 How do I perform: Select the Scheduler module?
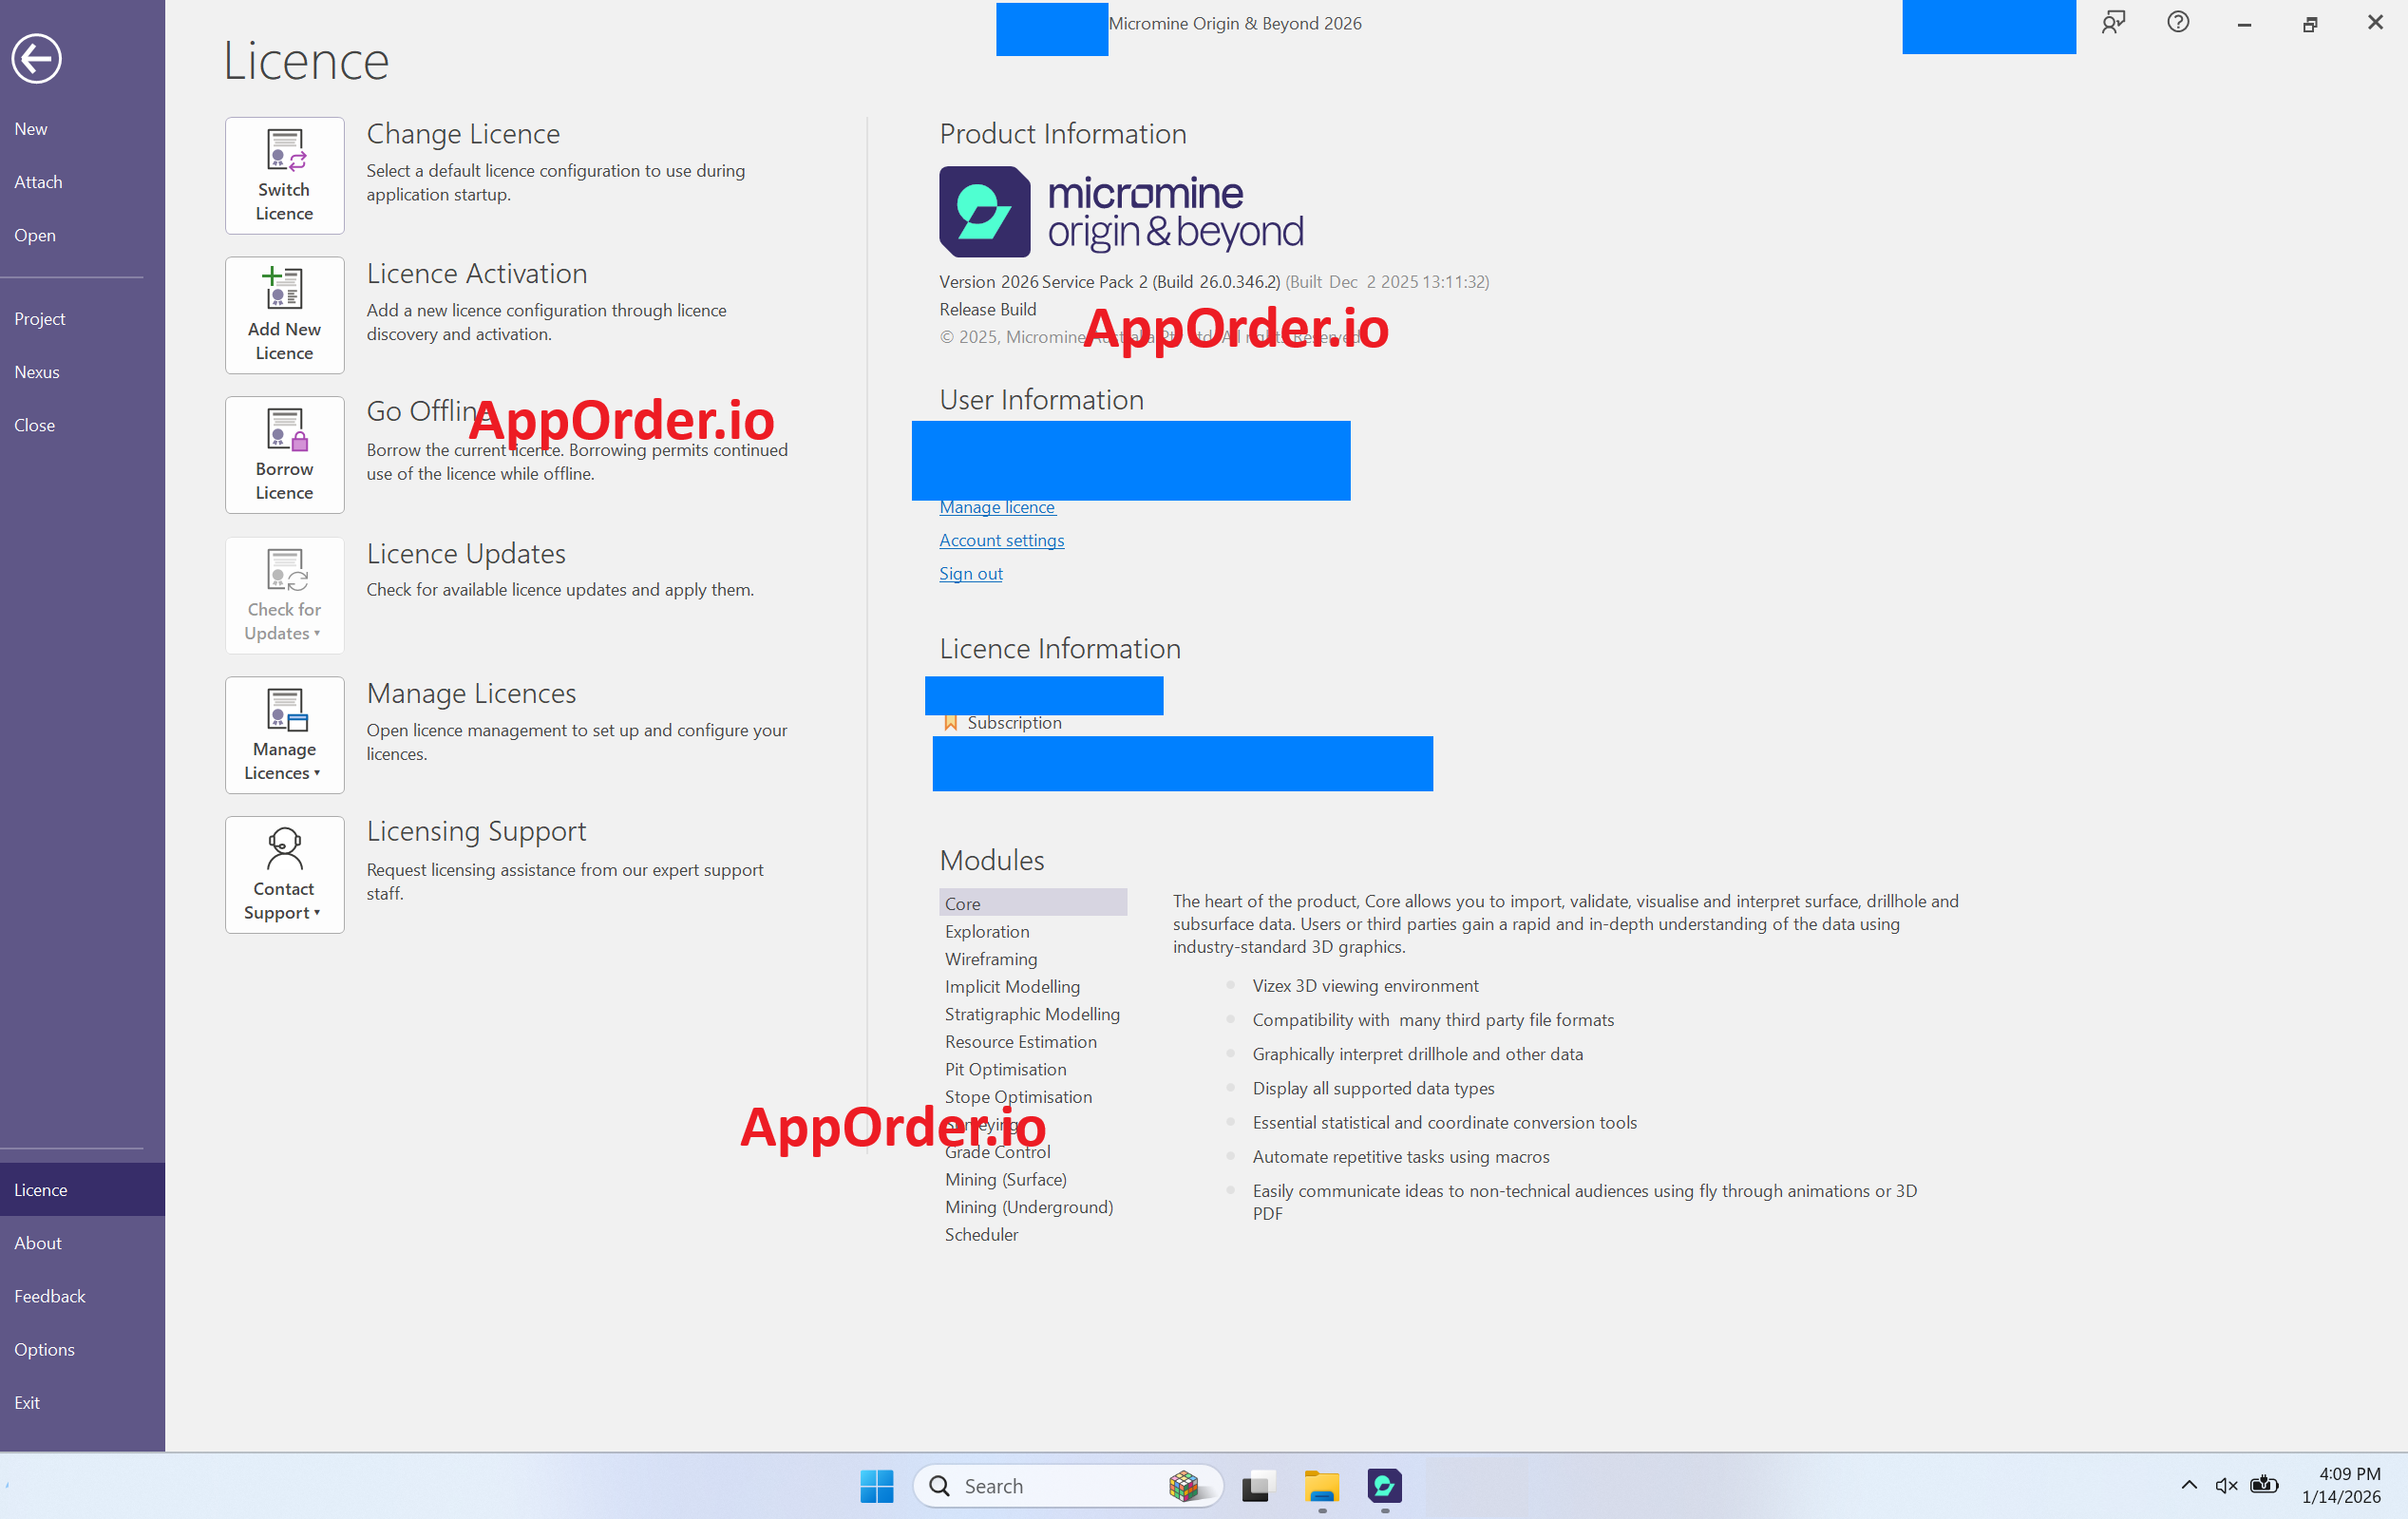click(1033, 1234)
